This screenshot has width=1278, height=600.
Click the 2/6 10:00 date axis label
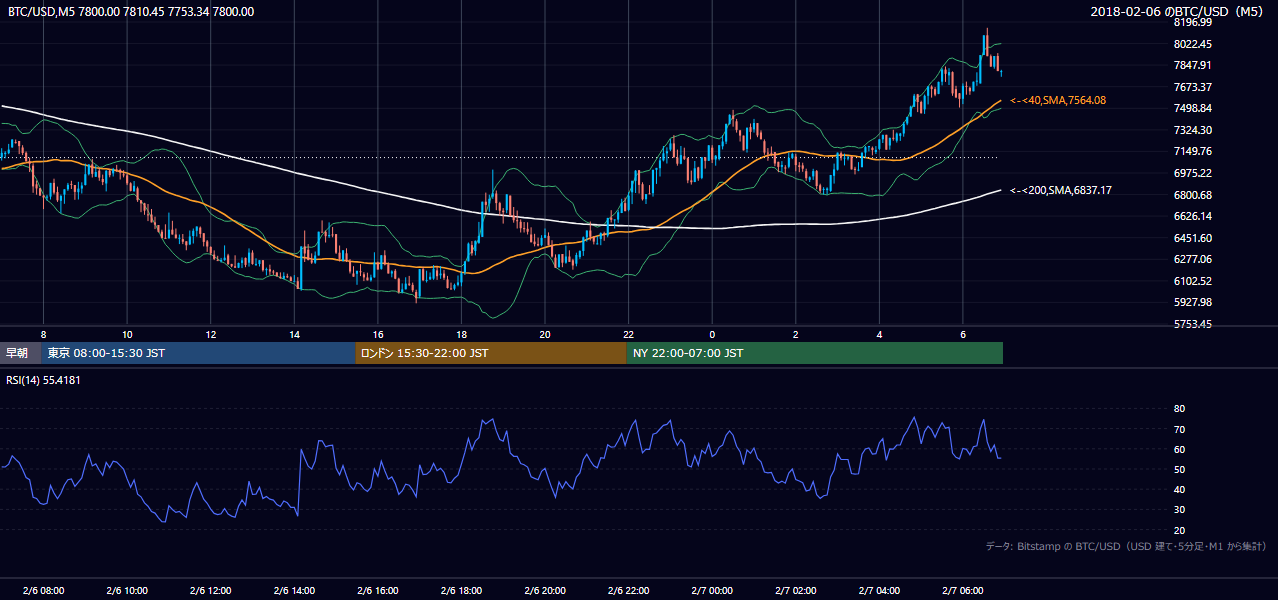[127, 590]
